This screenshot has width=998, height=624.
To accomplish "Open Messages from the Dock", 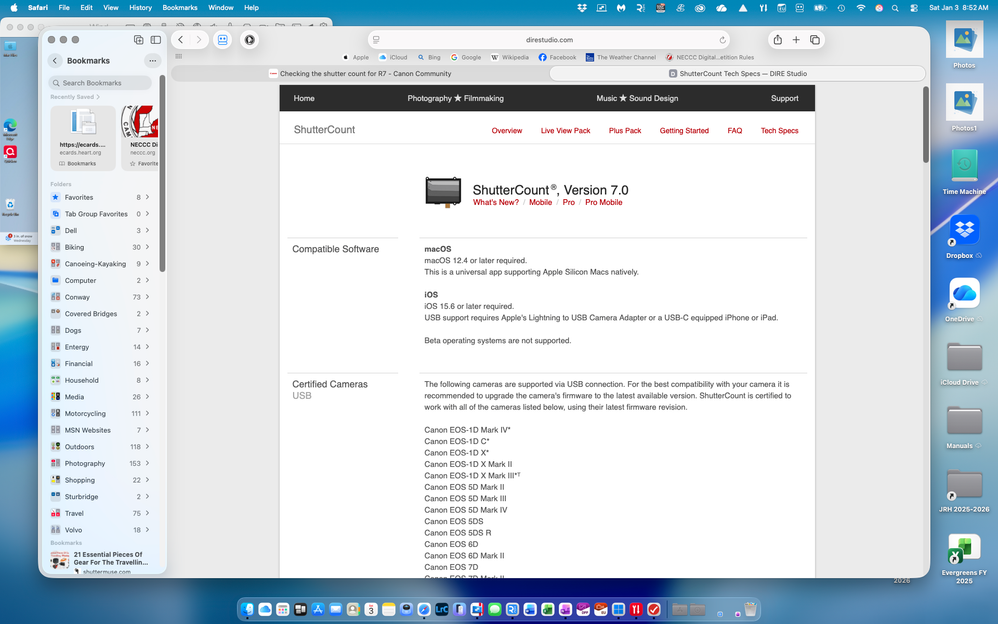I will (x=495, y=609).
